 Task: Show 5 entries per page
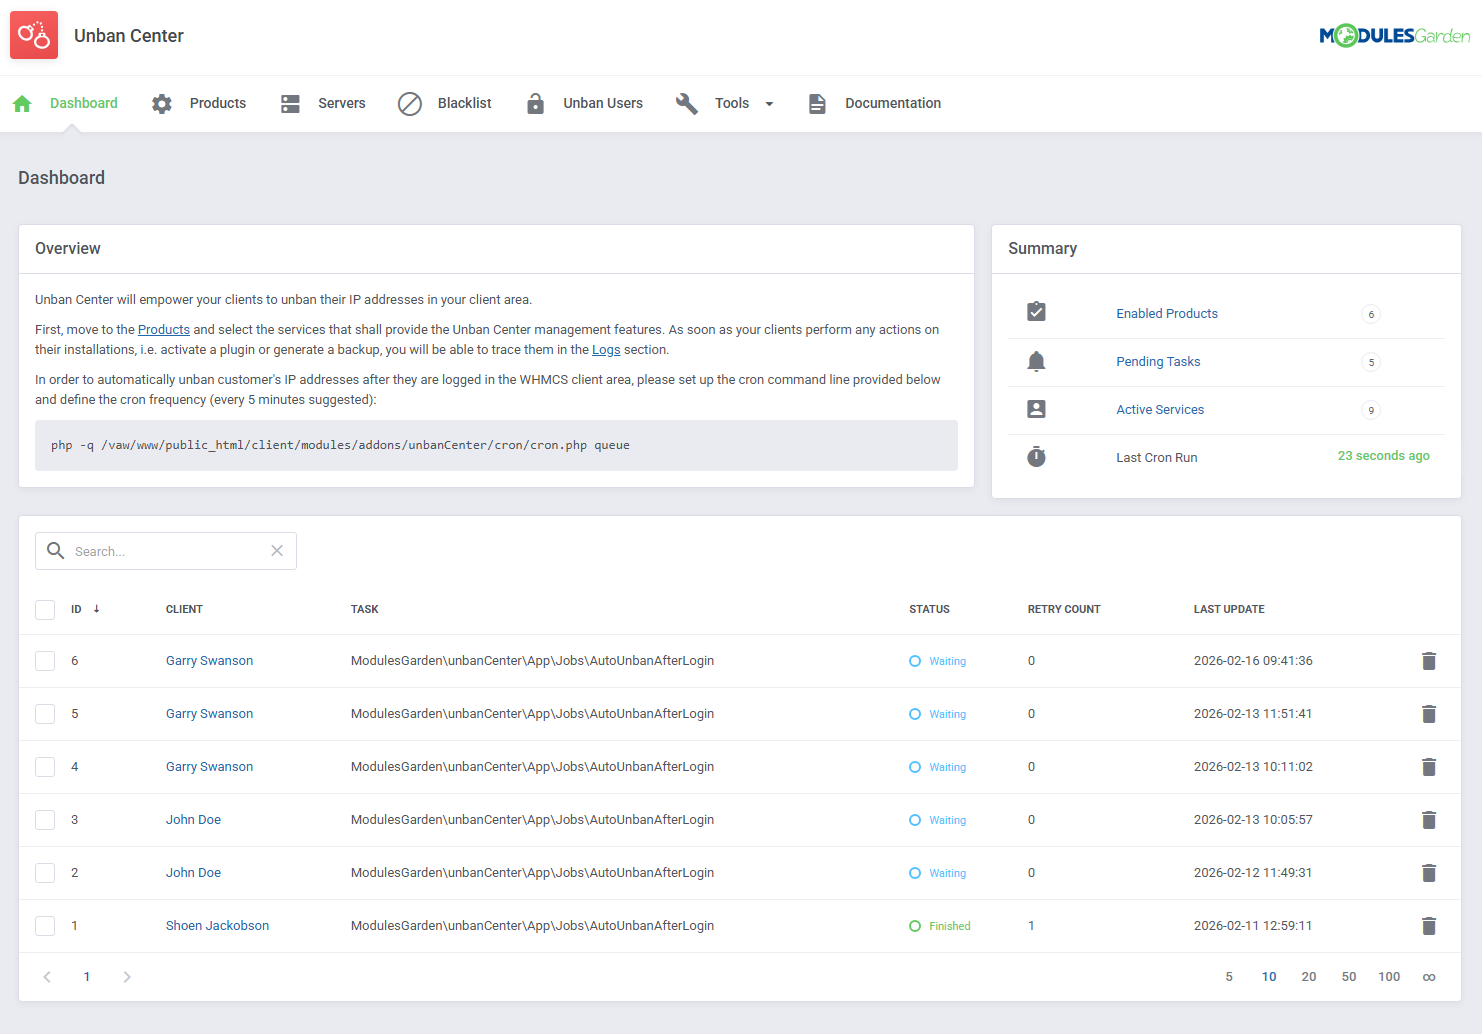click(x=1229, y=977)
